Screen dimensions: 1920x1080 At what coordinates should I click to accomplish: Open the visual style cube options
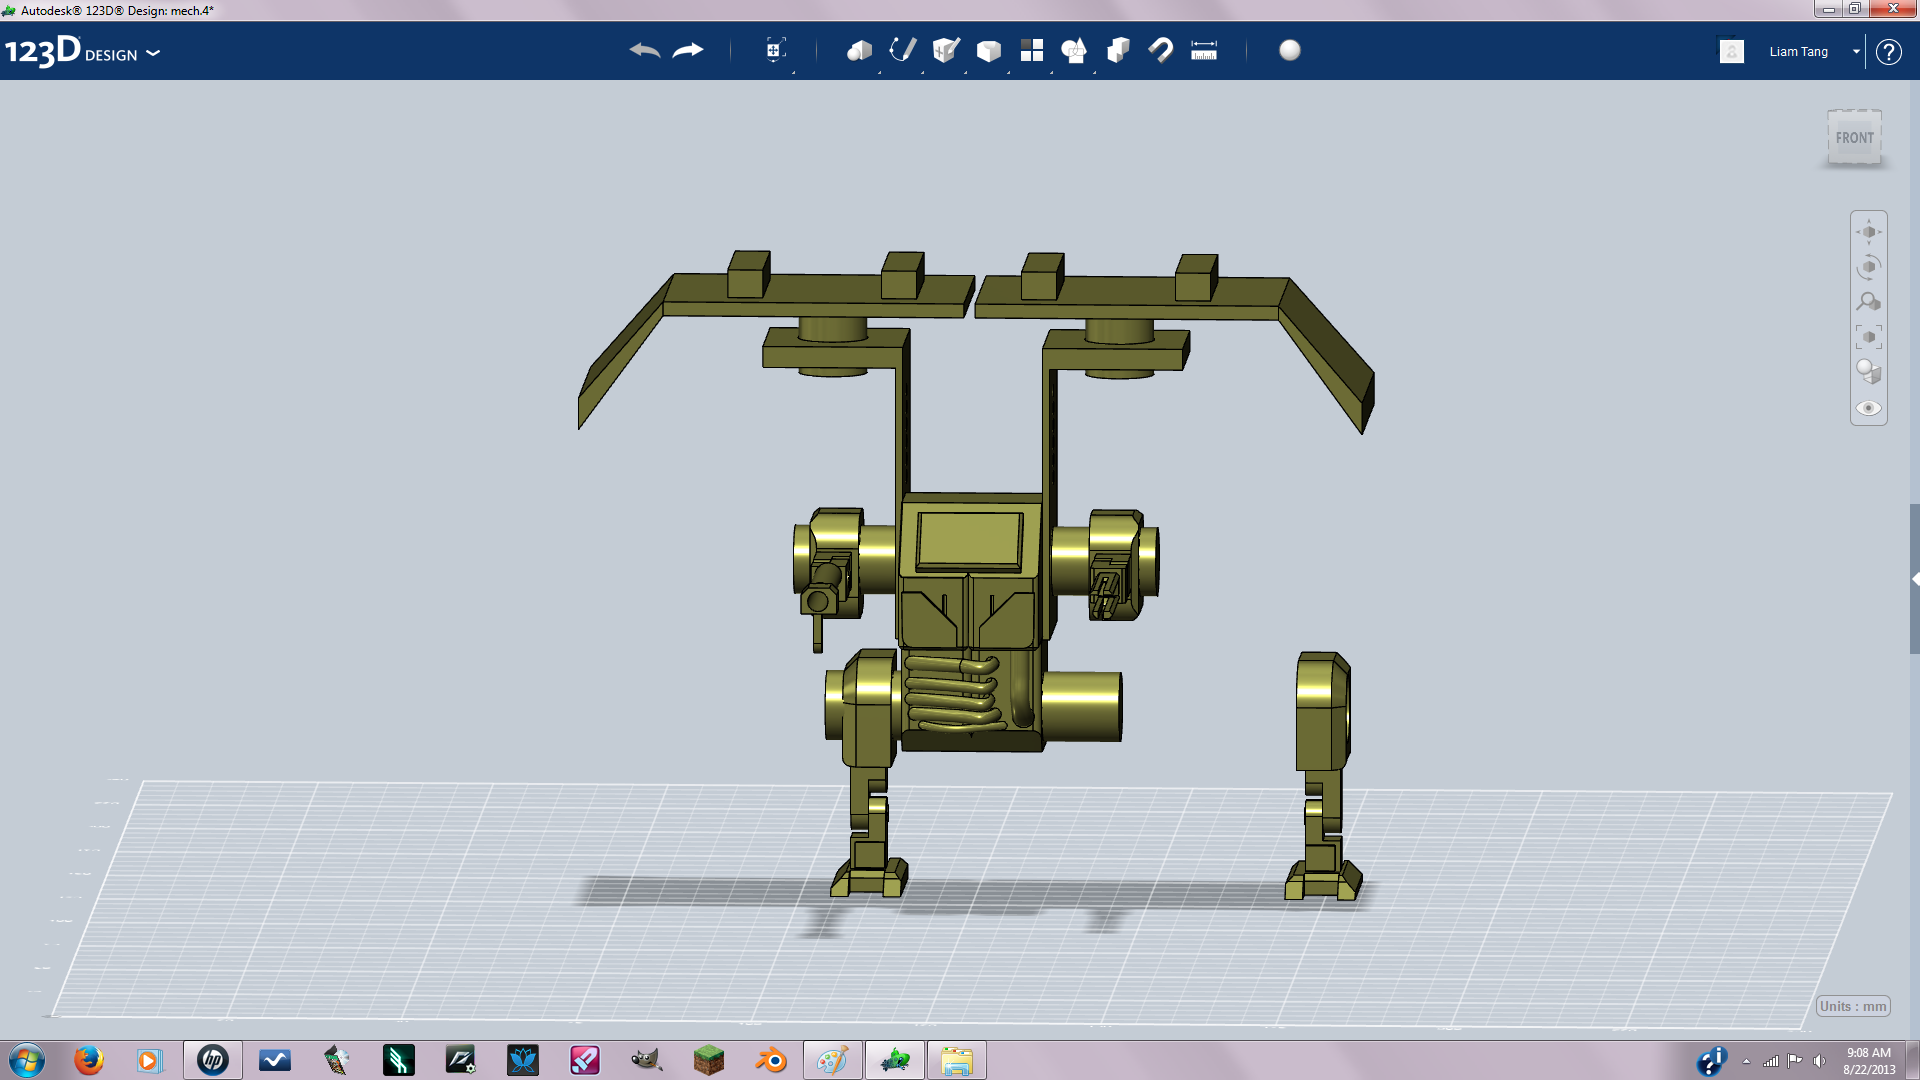coord(1869,372)
